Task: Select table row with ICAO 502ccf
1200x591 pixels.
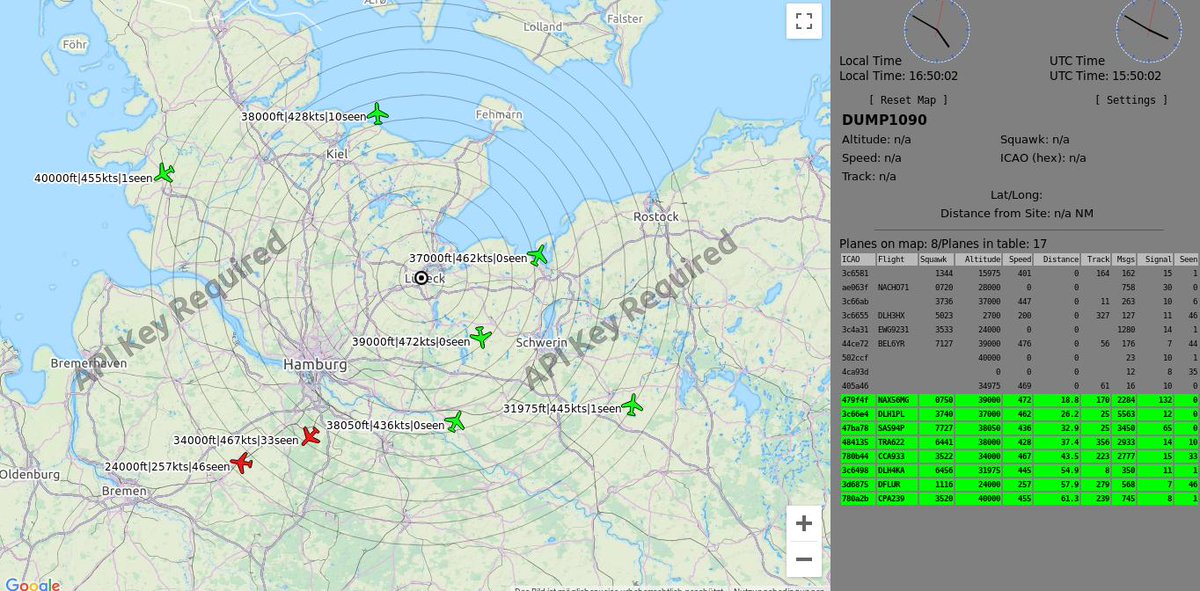Action: (x=1019, y=357)
